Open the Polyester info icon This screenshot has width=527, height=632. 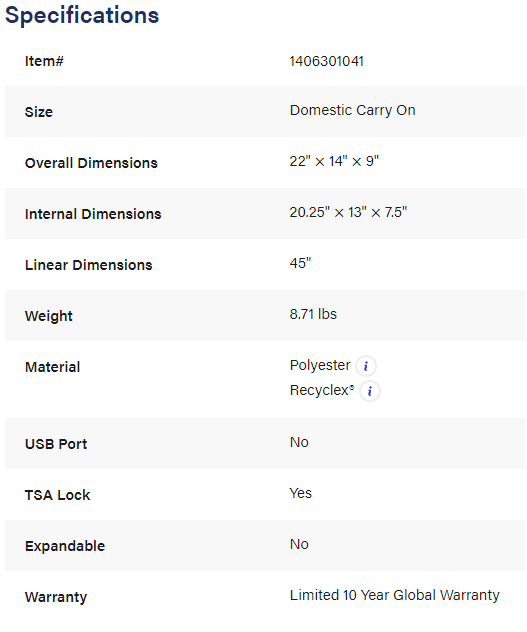(366, 366)
